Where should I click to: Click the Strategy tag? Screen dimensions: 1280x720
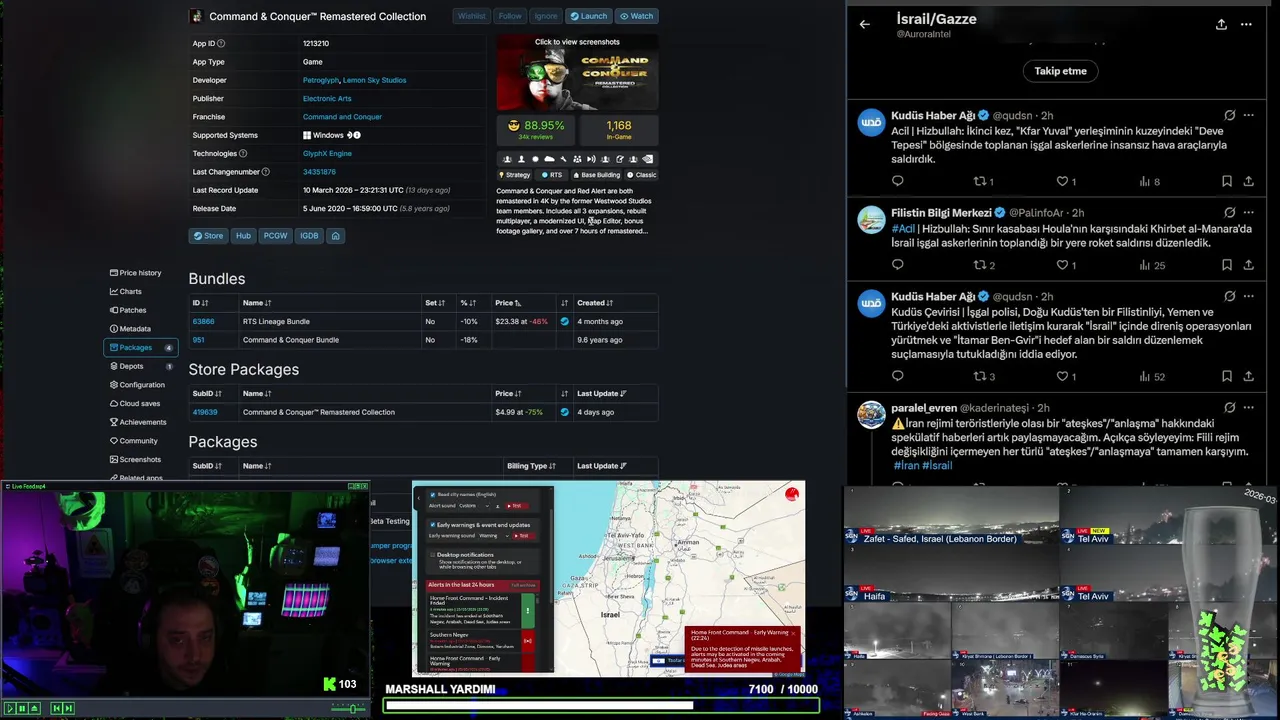pos(514,175)
